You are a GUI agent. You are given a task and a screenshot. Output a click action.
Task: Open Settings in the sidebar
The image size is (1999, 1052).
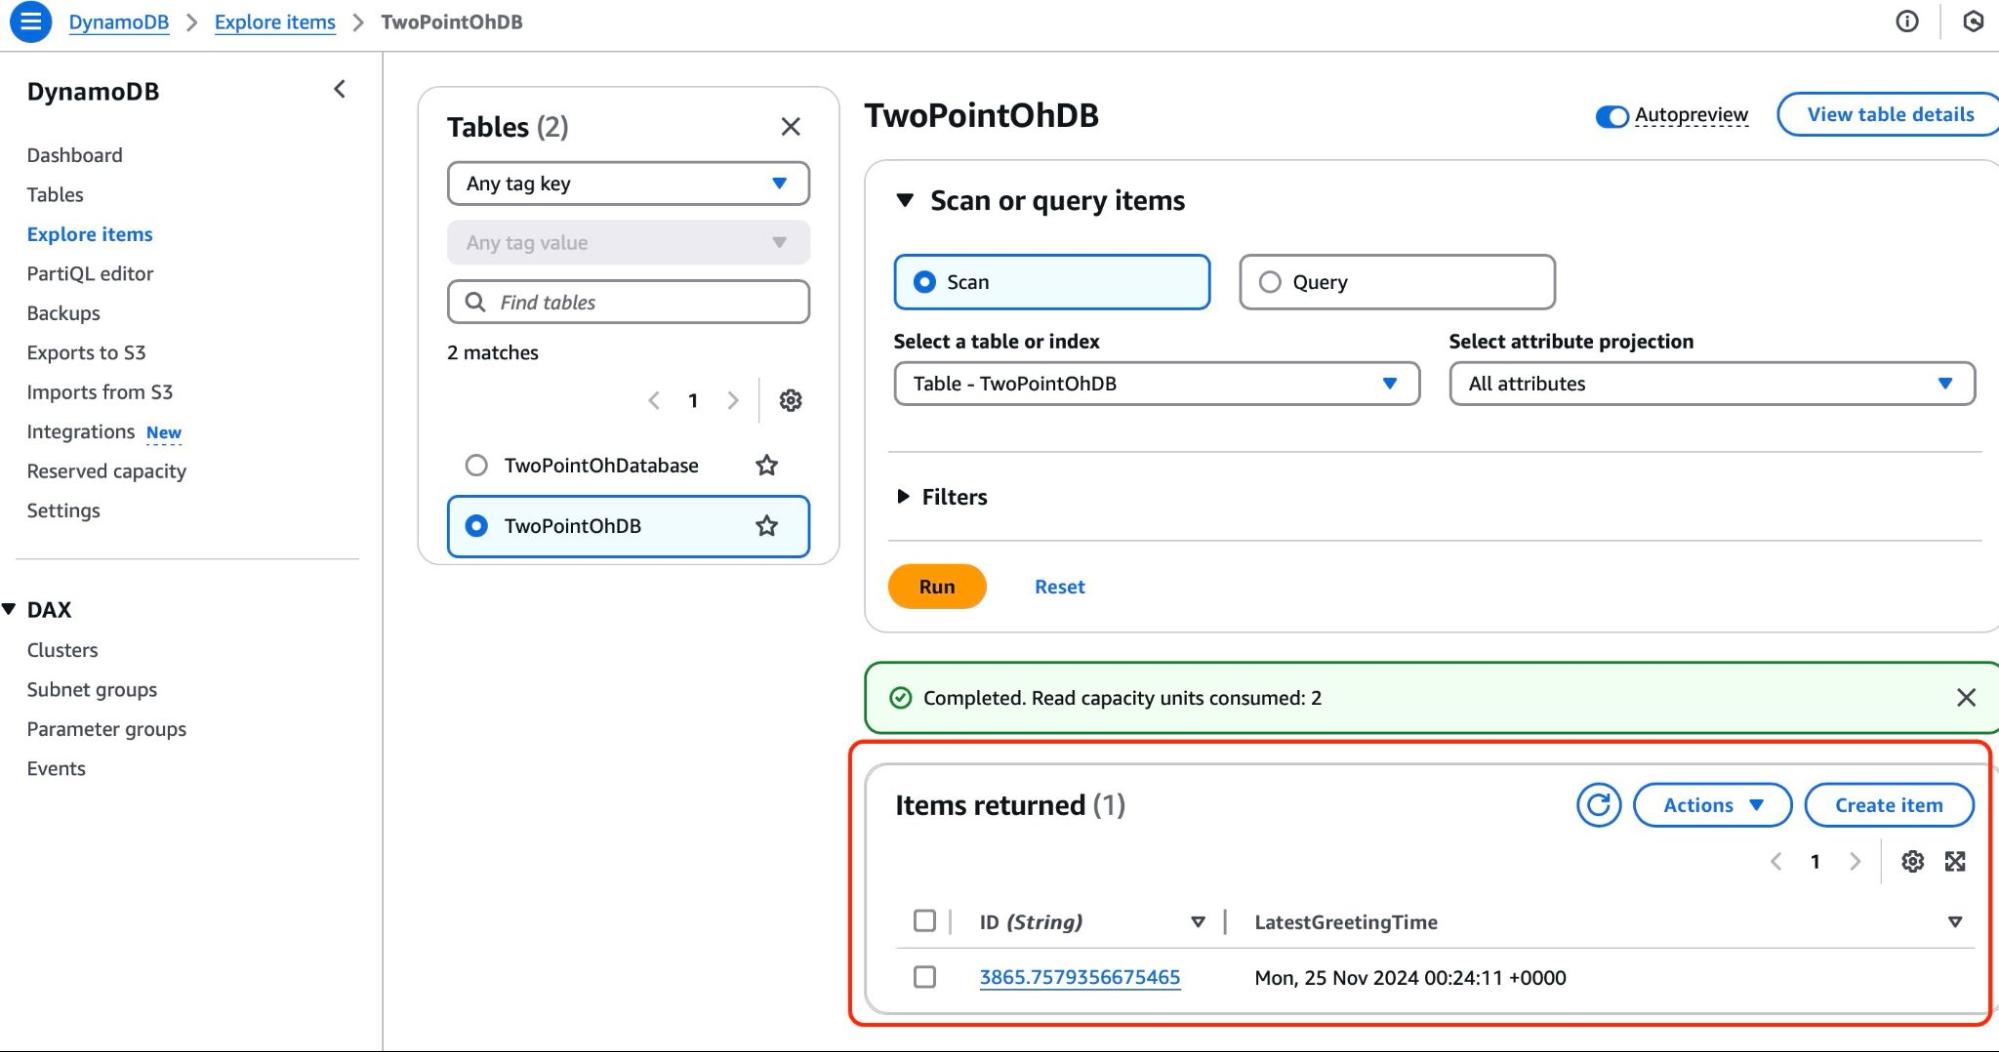63,511
